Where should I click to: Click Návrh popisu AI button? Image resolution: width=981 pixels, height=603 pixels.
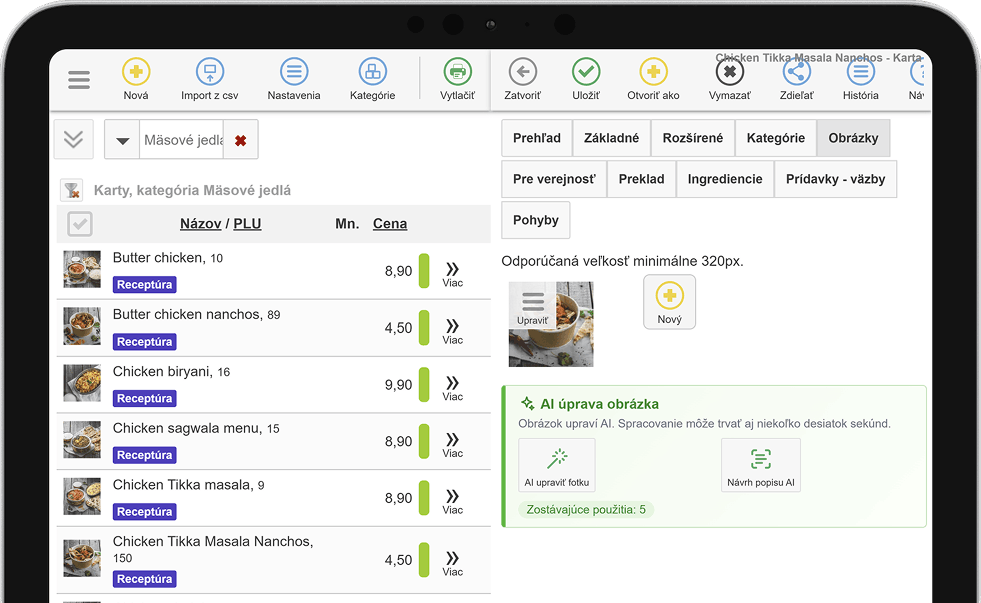761,465
